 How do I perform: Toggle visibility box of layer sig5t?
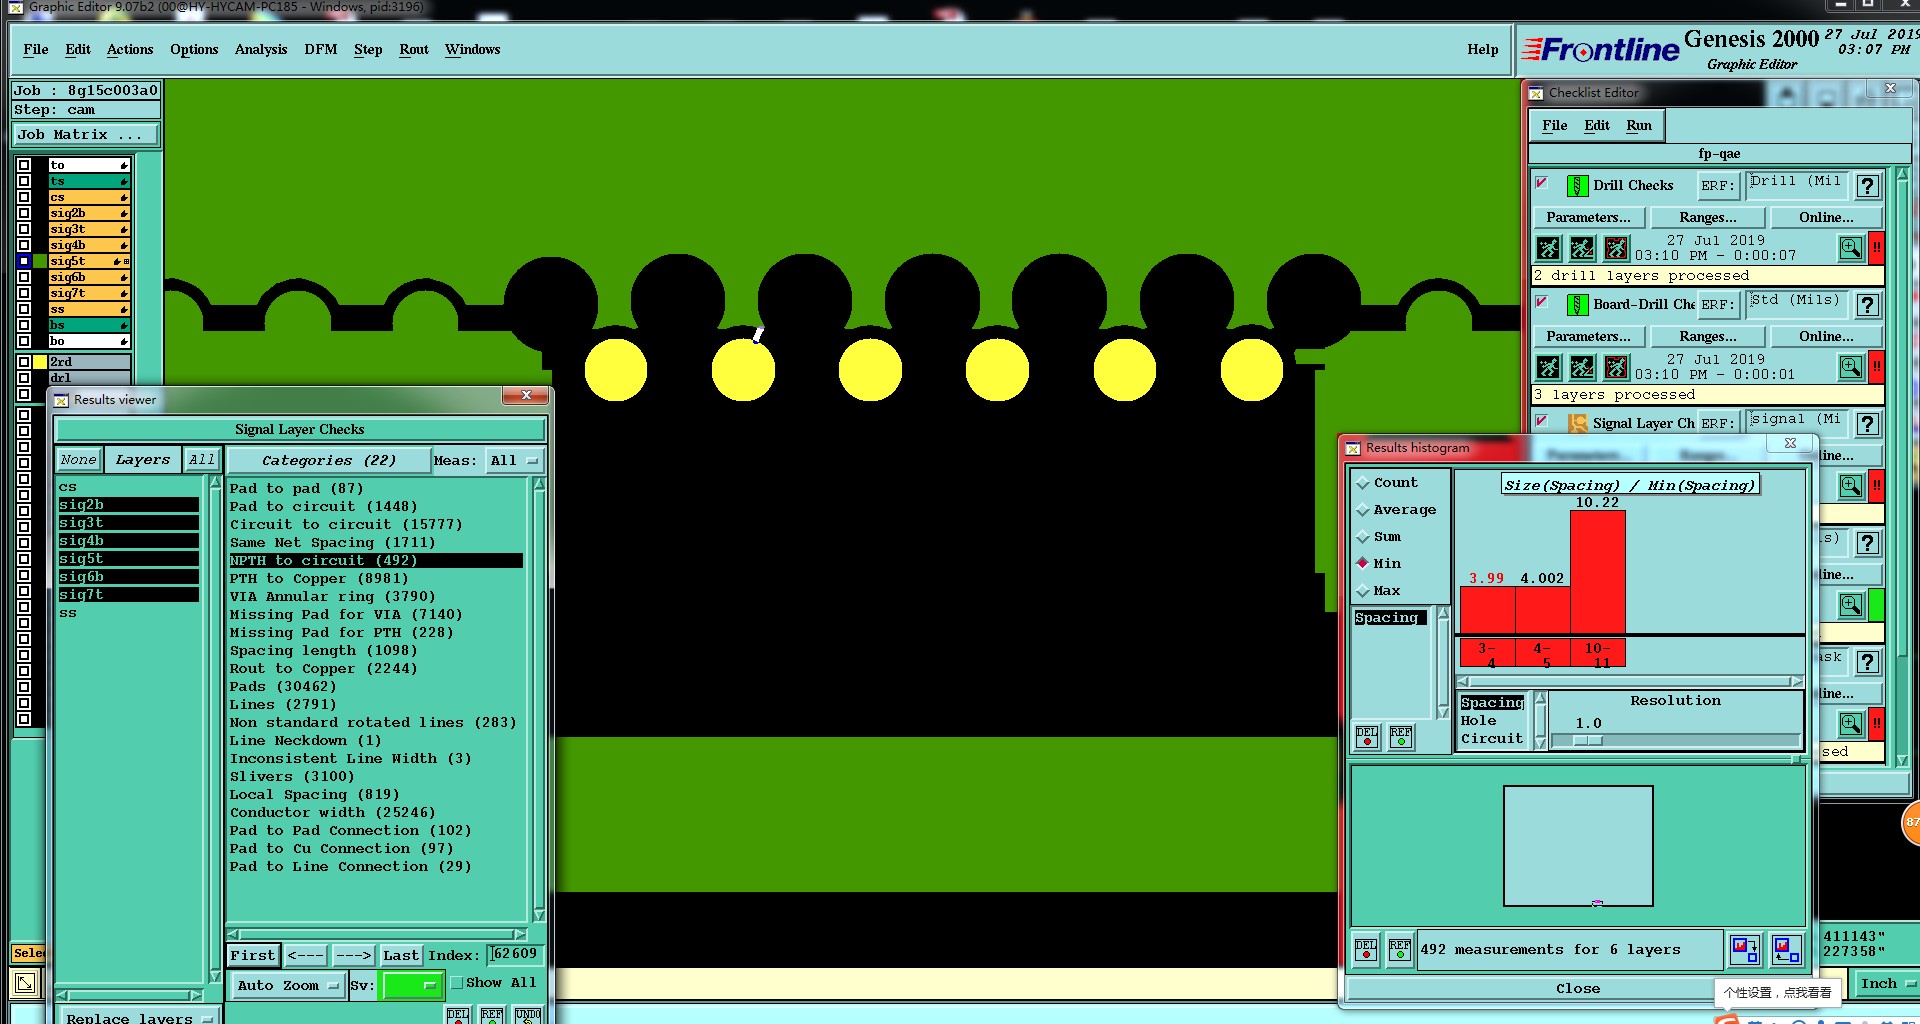pyautogui.click(x=24, y=261)
